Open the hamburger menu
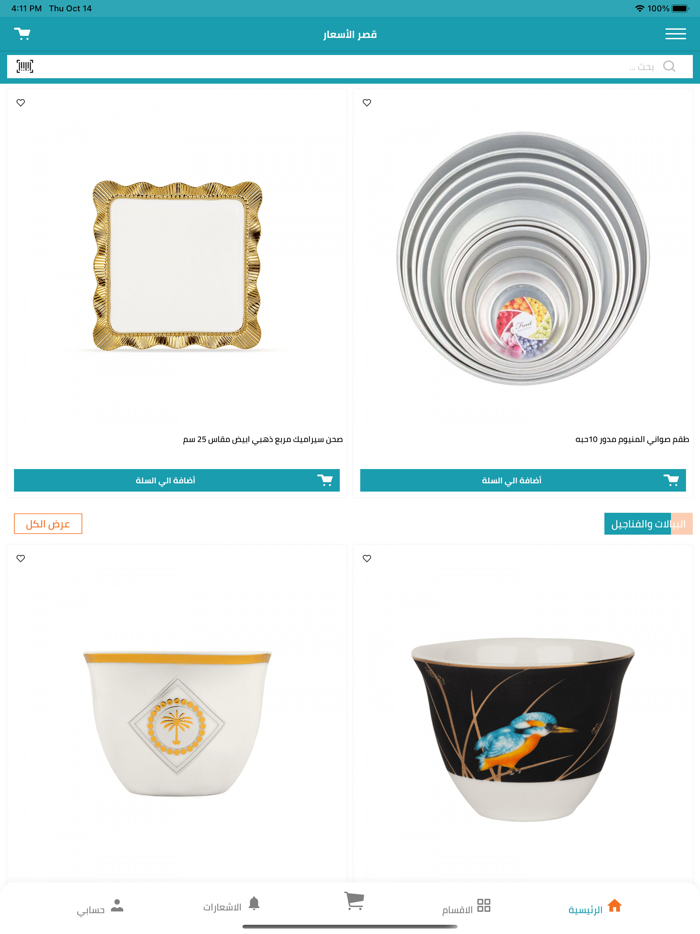 click(675, 34)
